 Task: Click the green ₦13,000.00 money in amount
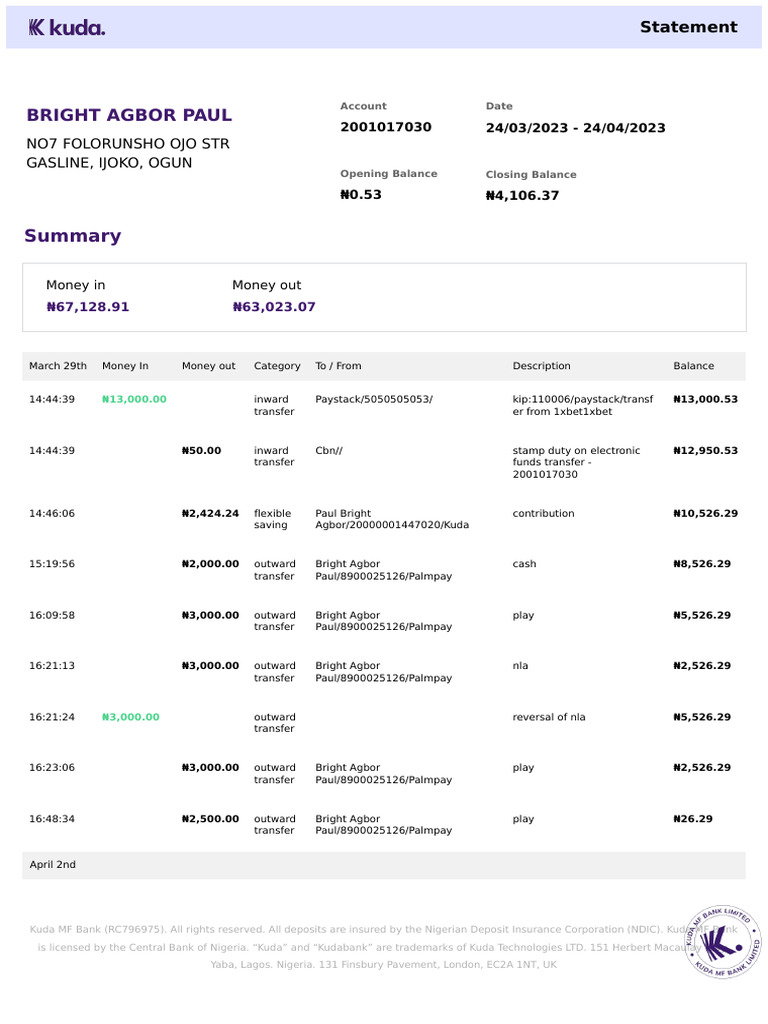point(134,399)
